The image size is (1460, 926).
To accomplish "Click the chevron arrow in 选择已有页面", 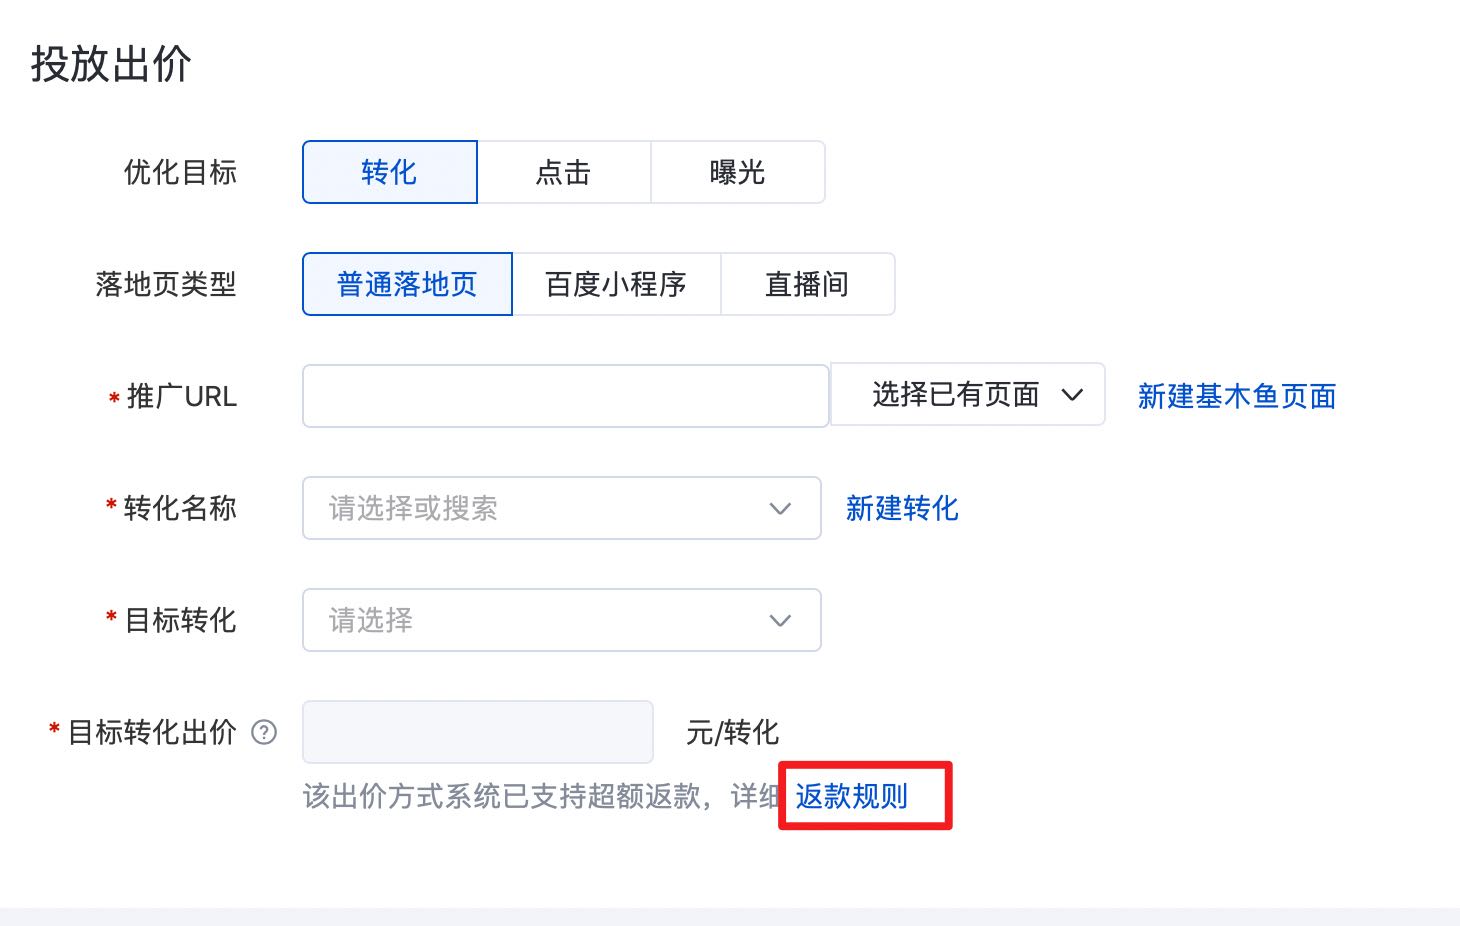I will tap(1072, 395).
